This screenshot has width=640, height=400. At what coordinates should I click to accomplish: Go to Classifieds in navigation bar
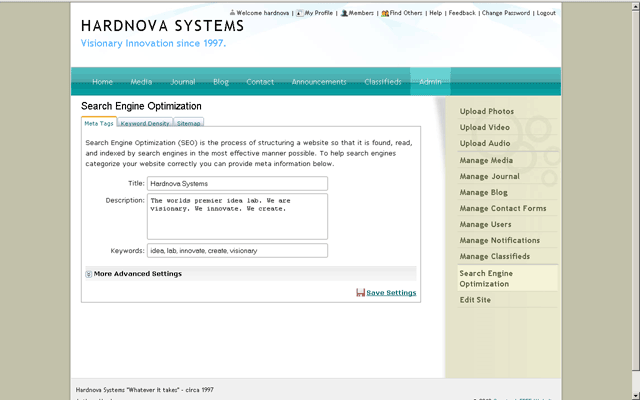pyautogui.click(x=383, y=82)
